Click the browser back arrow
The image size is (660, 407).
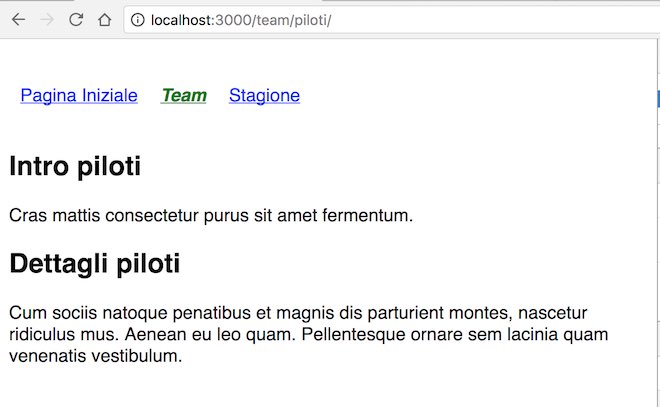click(x=17, y=20)
